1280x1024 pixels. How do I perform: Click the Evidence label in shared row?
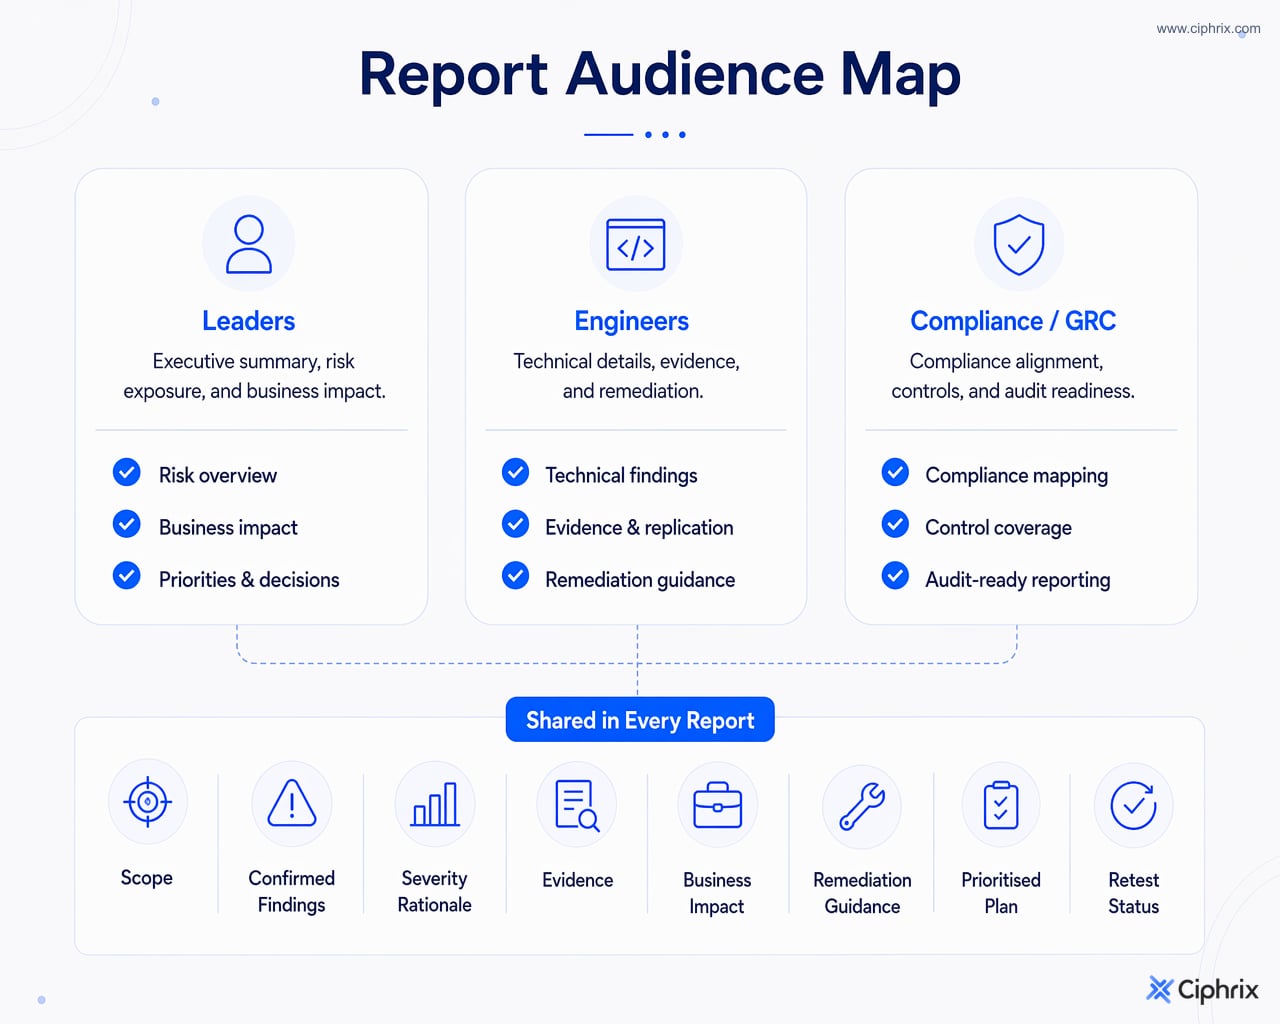[578, 880]
